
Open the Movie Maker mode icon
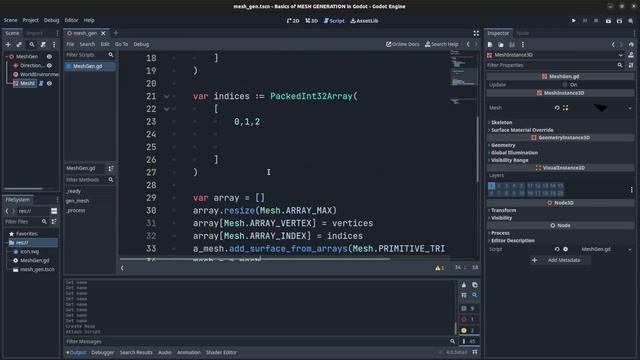click(631, 20)
